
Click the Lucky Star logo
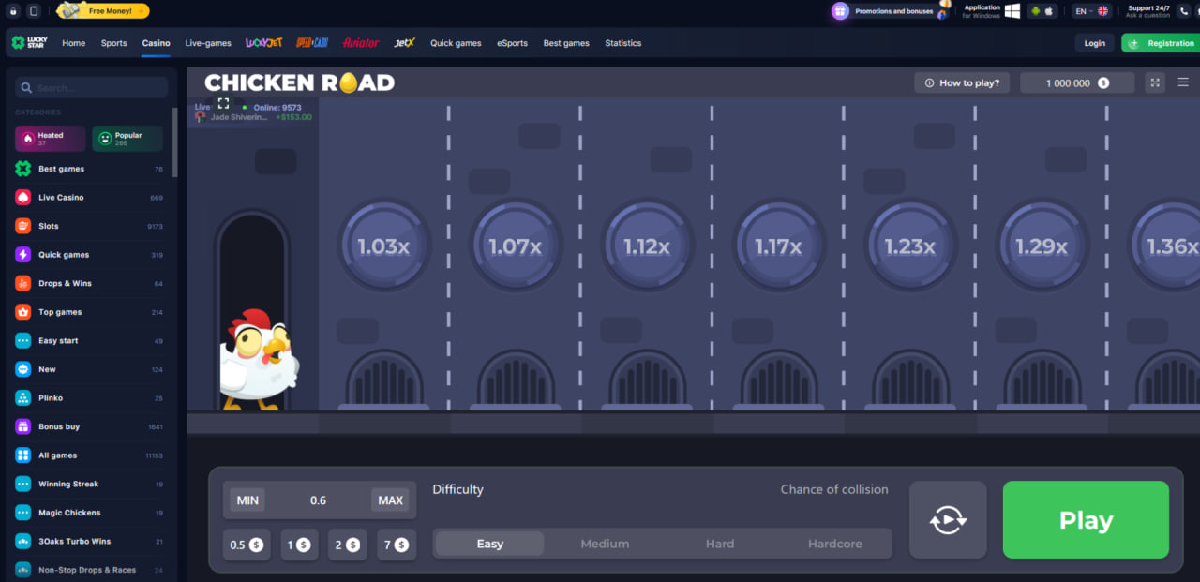click(x=31, y=43)
